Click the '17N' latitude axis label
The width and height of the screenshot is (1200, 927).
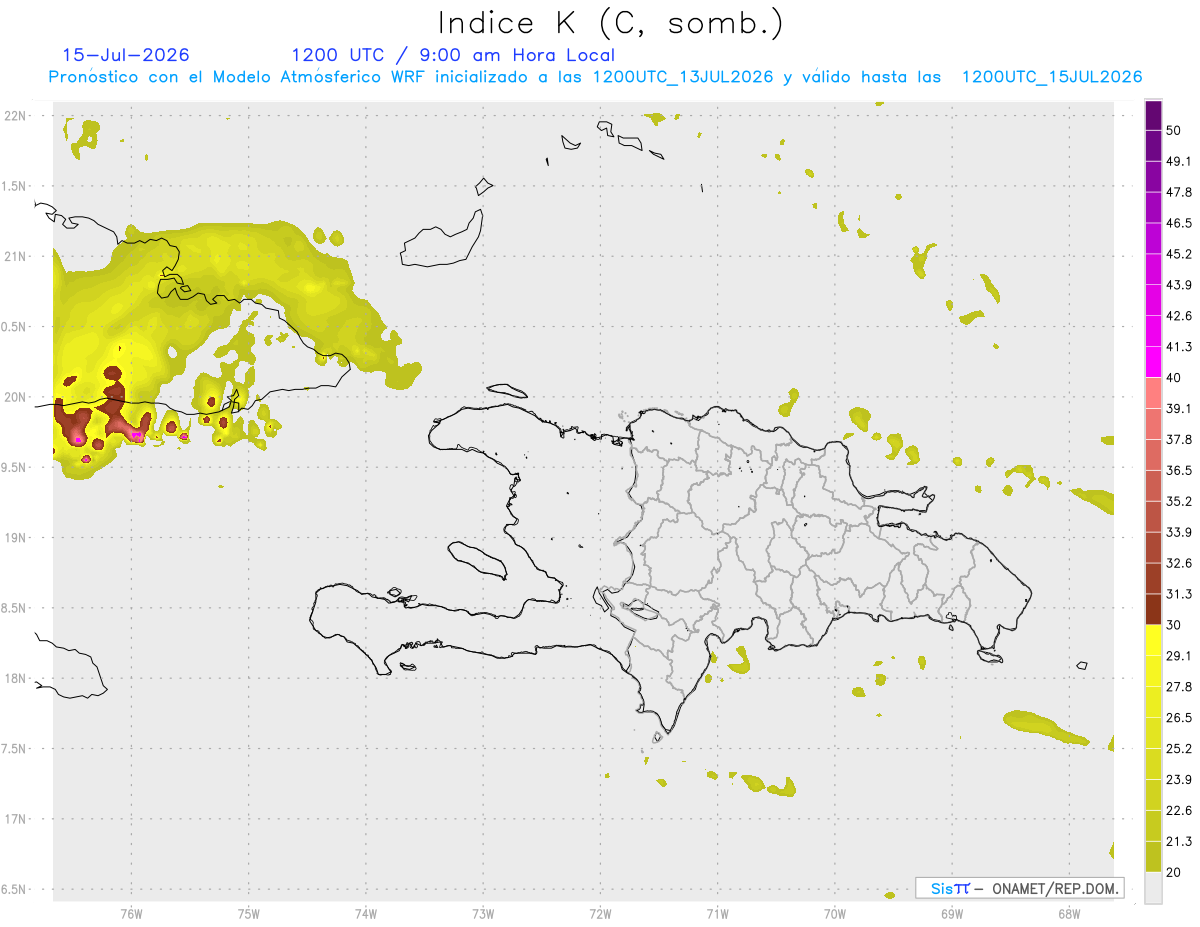point(16,819)
